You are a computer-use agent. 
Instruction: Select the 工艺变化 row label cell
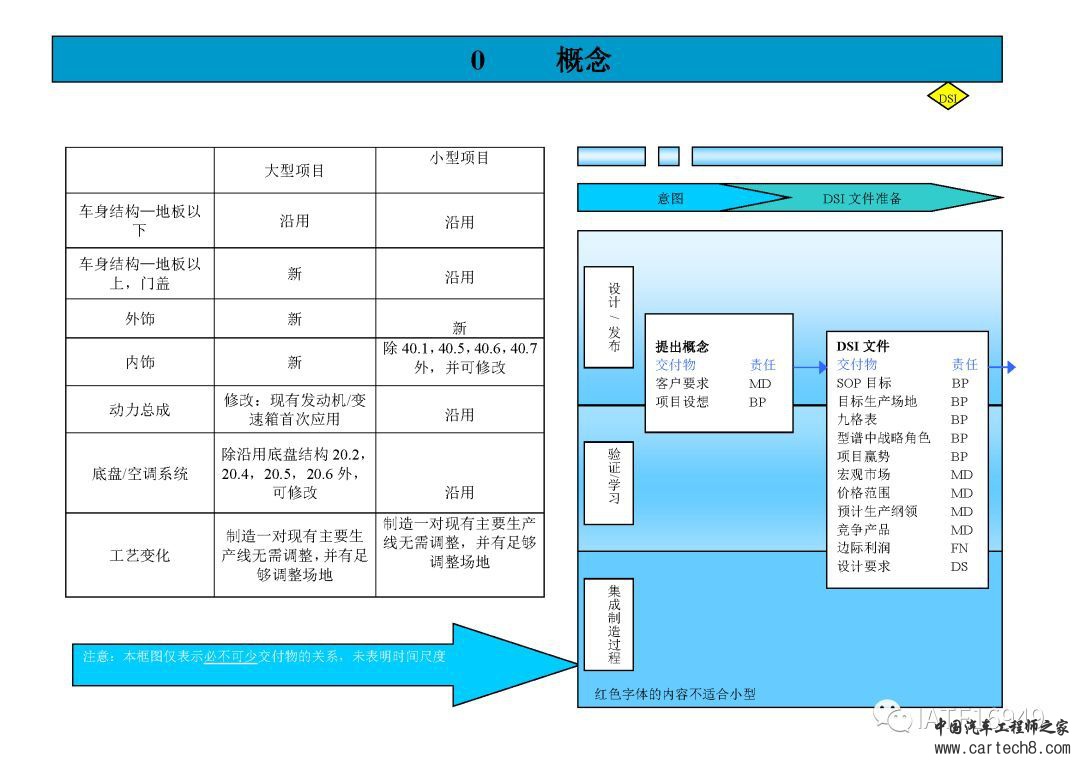(x=140, y=555)
